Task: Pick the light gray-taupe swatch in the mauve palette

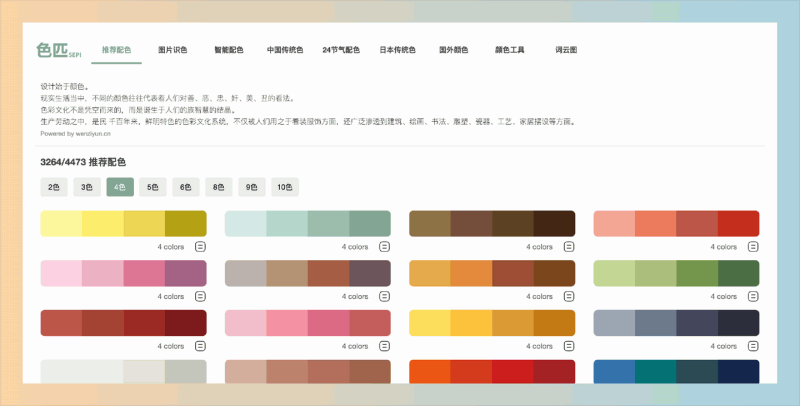Action: (245, 273)
